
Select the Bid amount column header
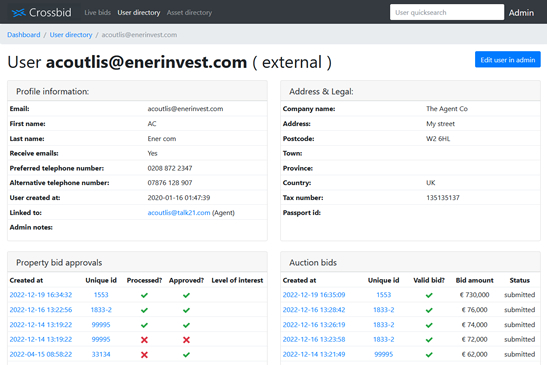pos(474,280)
